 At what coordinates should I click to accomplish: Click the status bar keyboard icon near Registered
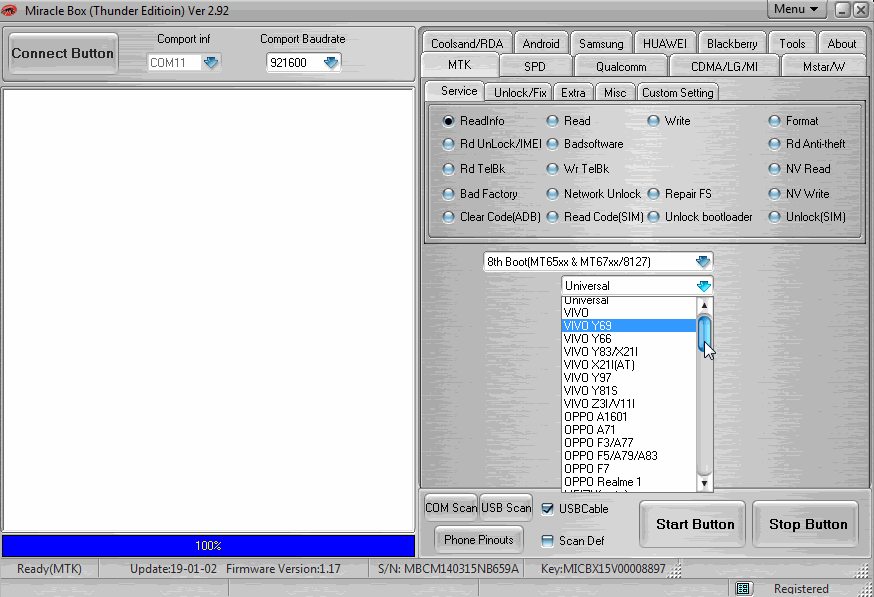point(742,588)
